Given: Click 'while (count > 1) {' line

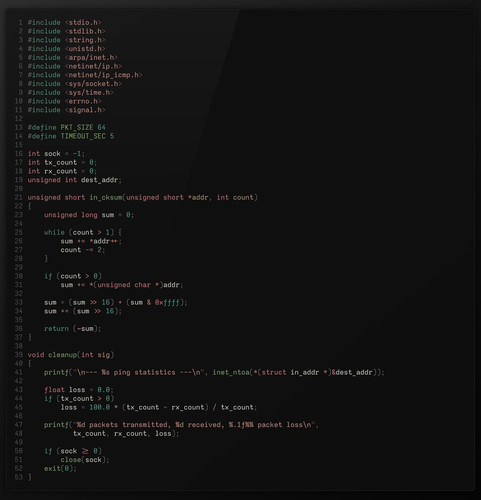Looking at the screenshot, I should coord(83,232).
